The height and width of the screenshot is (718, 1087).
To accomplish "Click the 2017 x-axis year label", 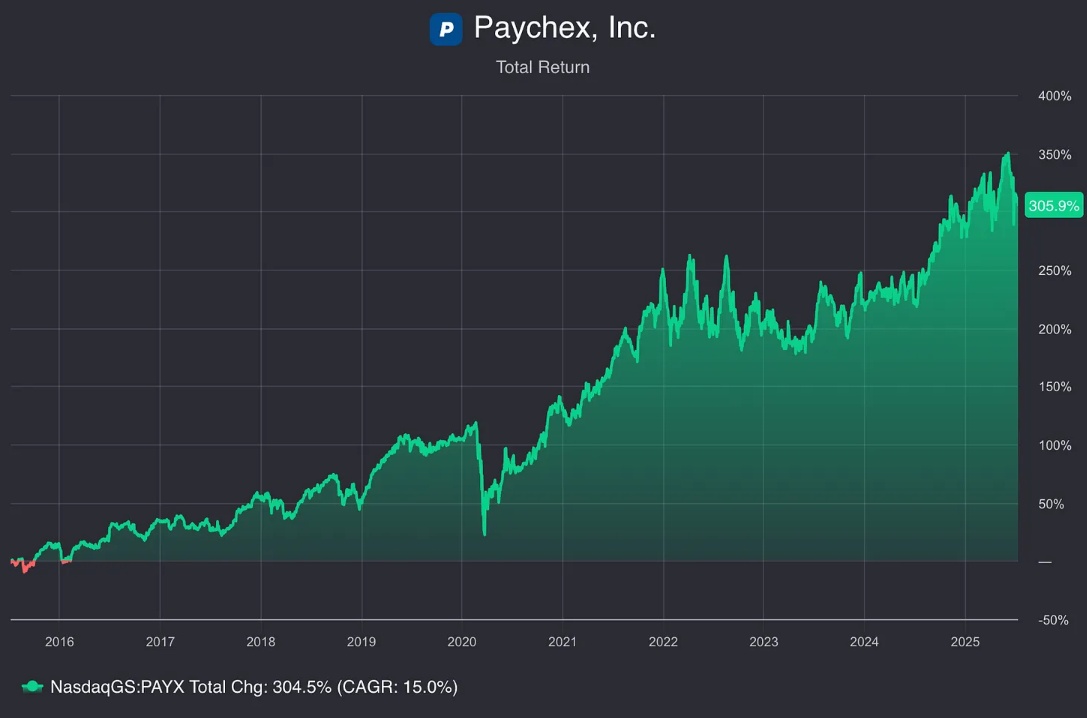I will [160, 642].
